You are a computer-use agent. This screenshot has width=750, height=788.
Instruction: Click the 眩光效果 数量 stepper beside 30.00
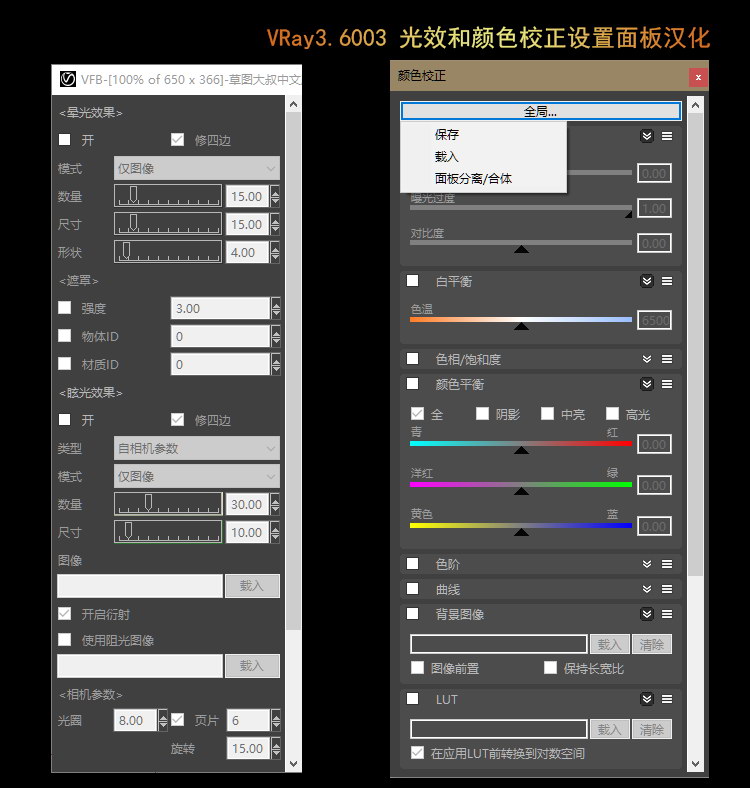point(275,504)
